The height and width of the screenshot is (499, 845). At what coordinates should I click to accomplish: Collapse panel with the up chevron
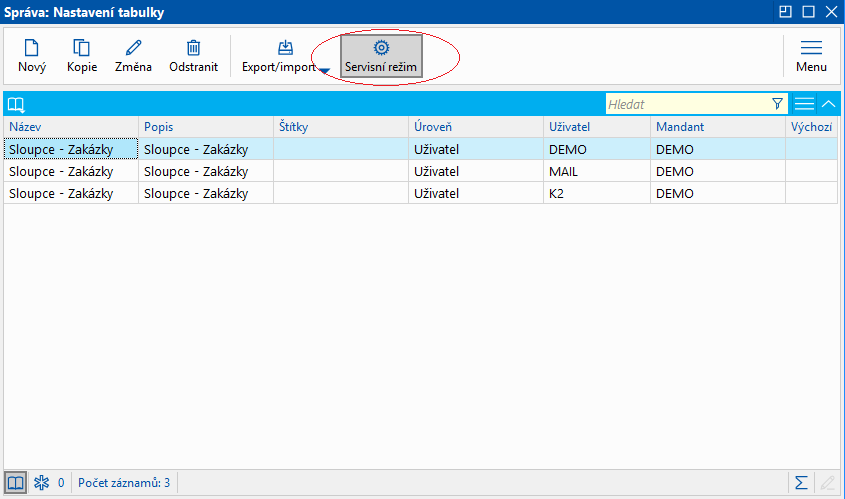click(x=828, y=104)
